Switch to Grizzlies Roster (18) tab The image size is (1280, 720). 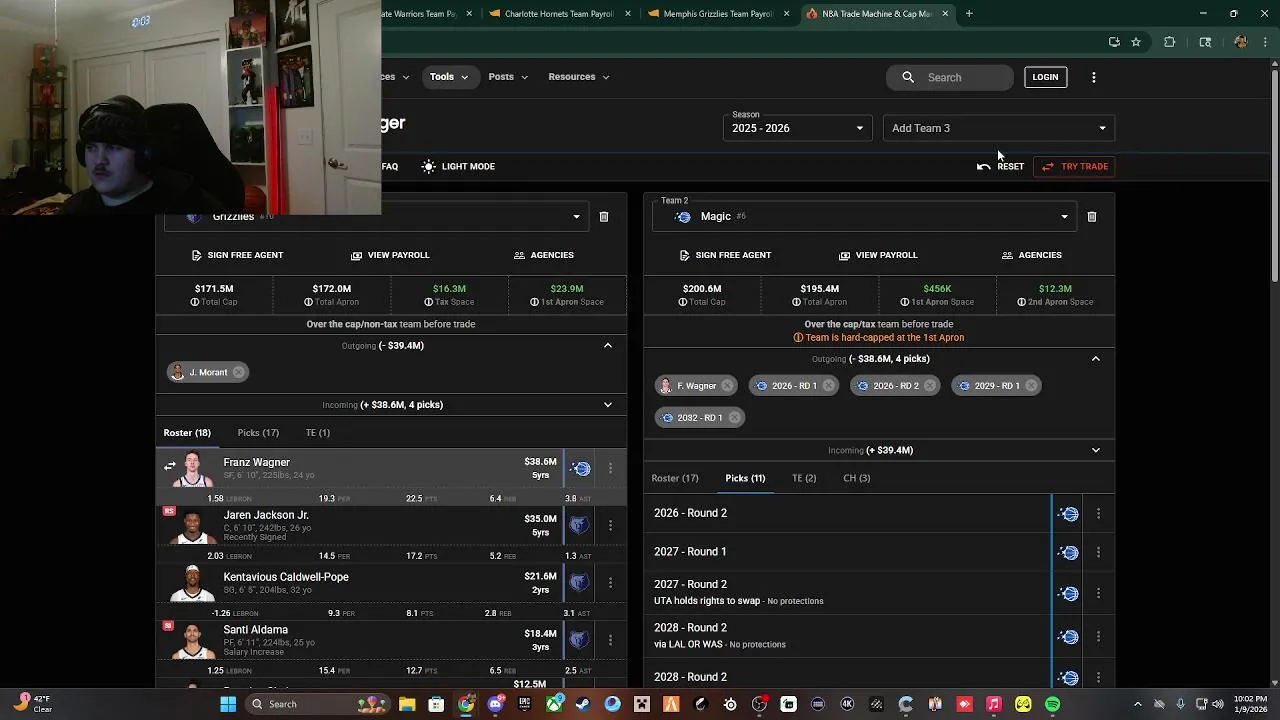pos(187,433)
